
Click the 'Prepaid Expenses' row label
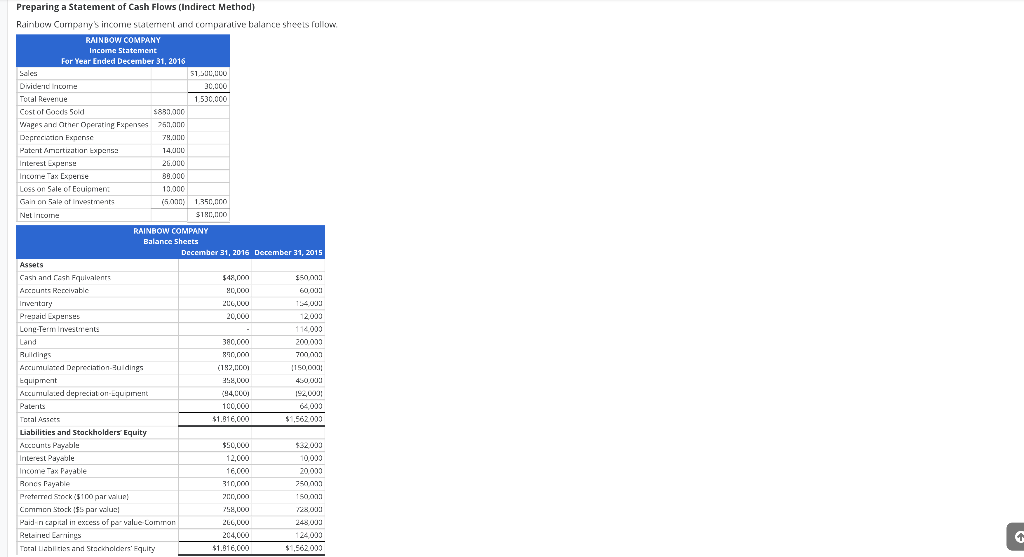(x=50, y=316)
